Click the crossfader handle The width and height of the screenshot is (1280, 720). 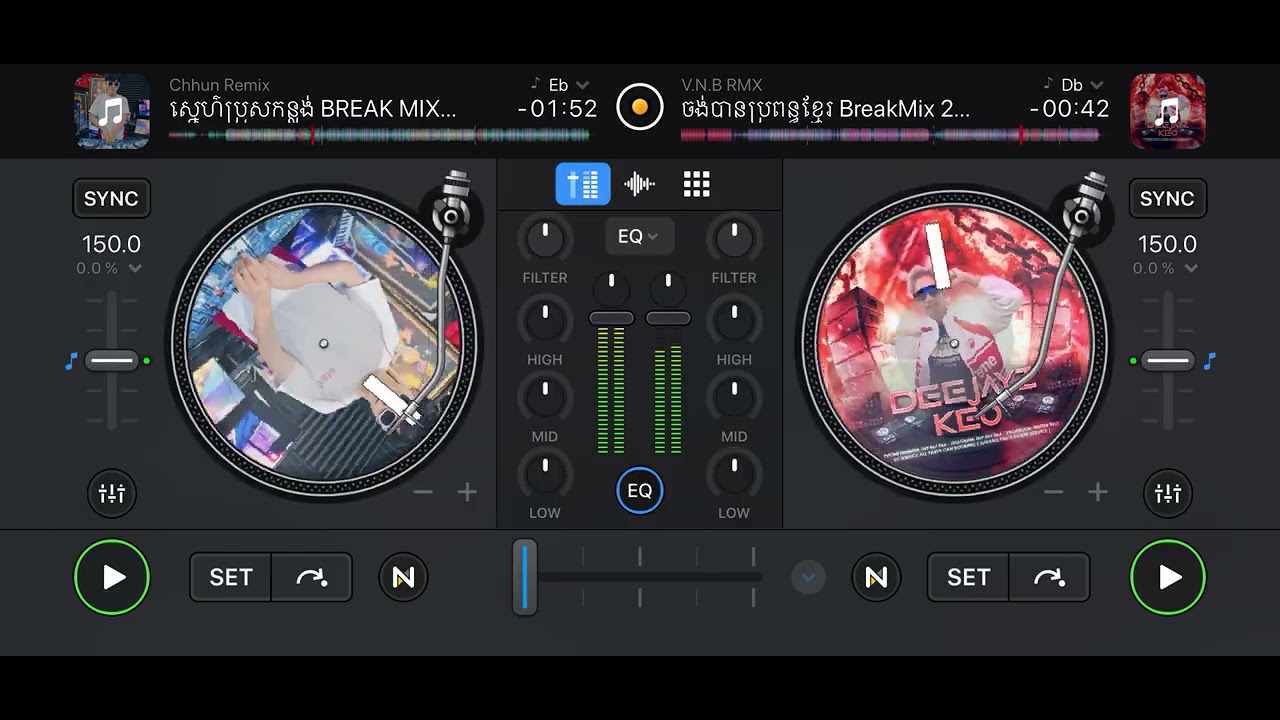[x=525, y=577]
